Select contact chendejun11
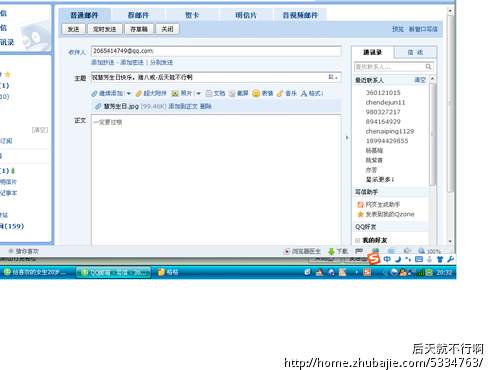Image resolution: width=493 pixels, height=370 pixels. coord(385,102)
